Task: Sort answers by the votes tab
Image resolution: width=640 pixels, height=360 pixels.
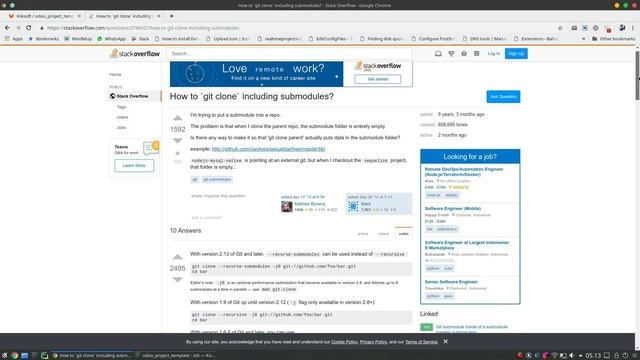Action: coord(403,233)
